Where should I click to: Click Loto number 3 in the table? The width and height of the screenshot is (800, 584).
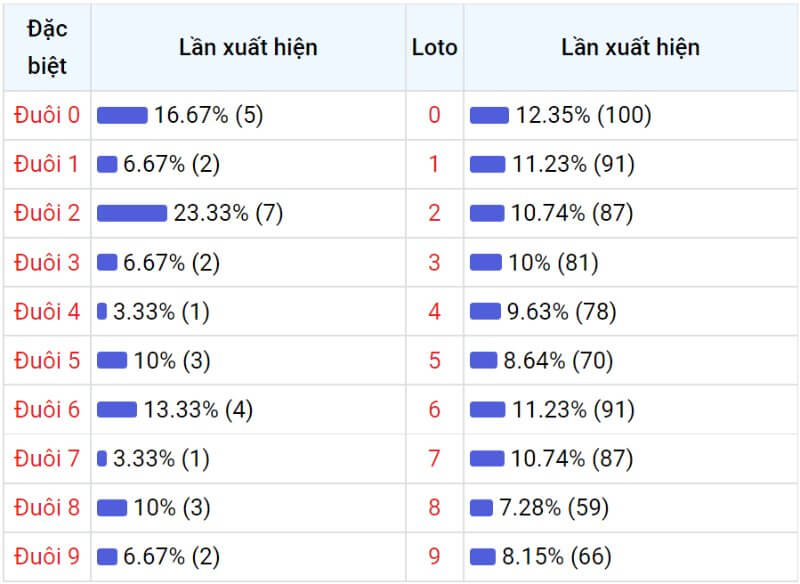tap(434, 262)
